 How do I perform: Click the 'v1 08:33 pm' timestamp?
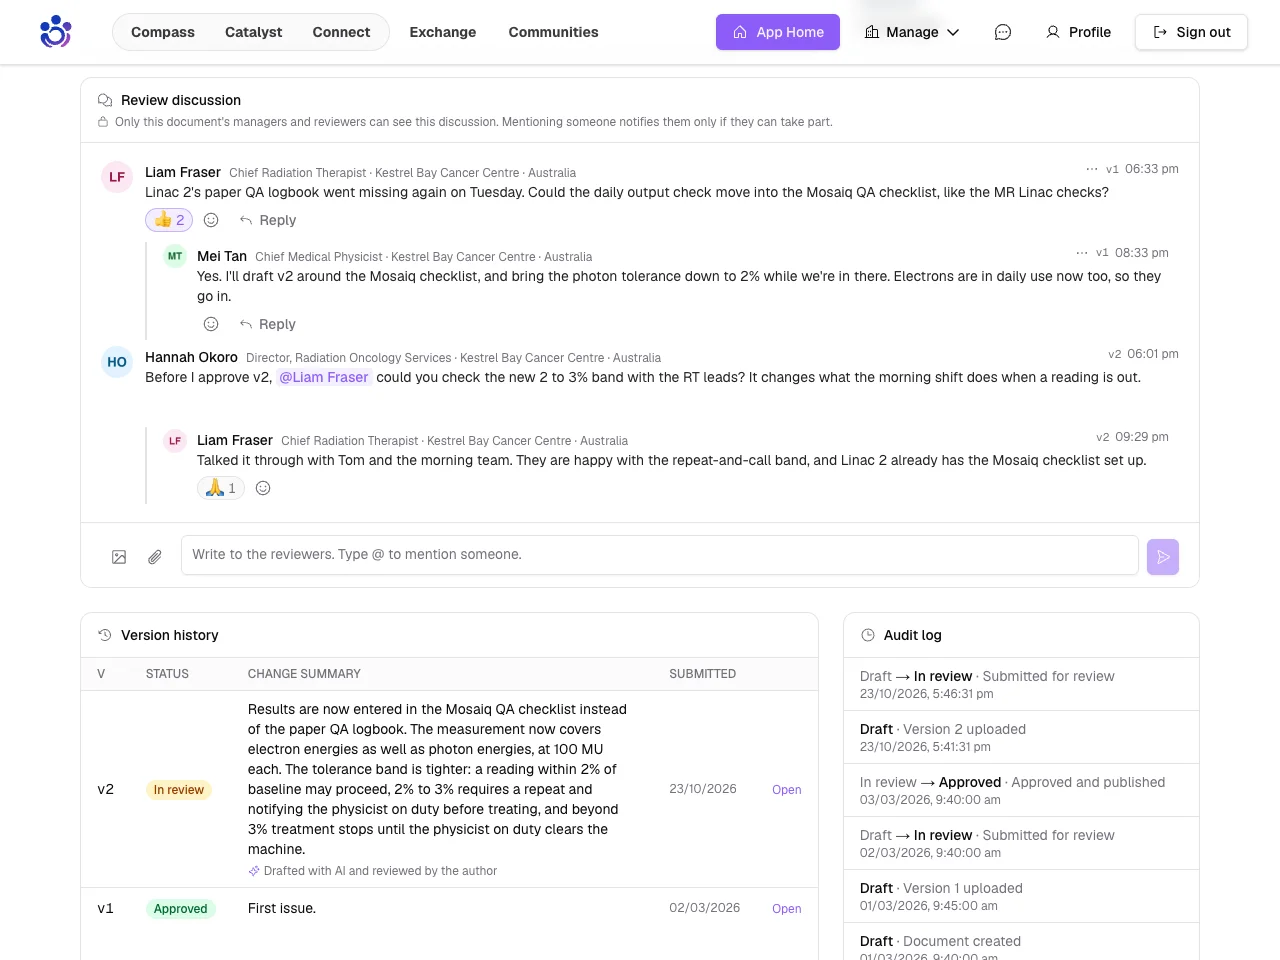1132,253
